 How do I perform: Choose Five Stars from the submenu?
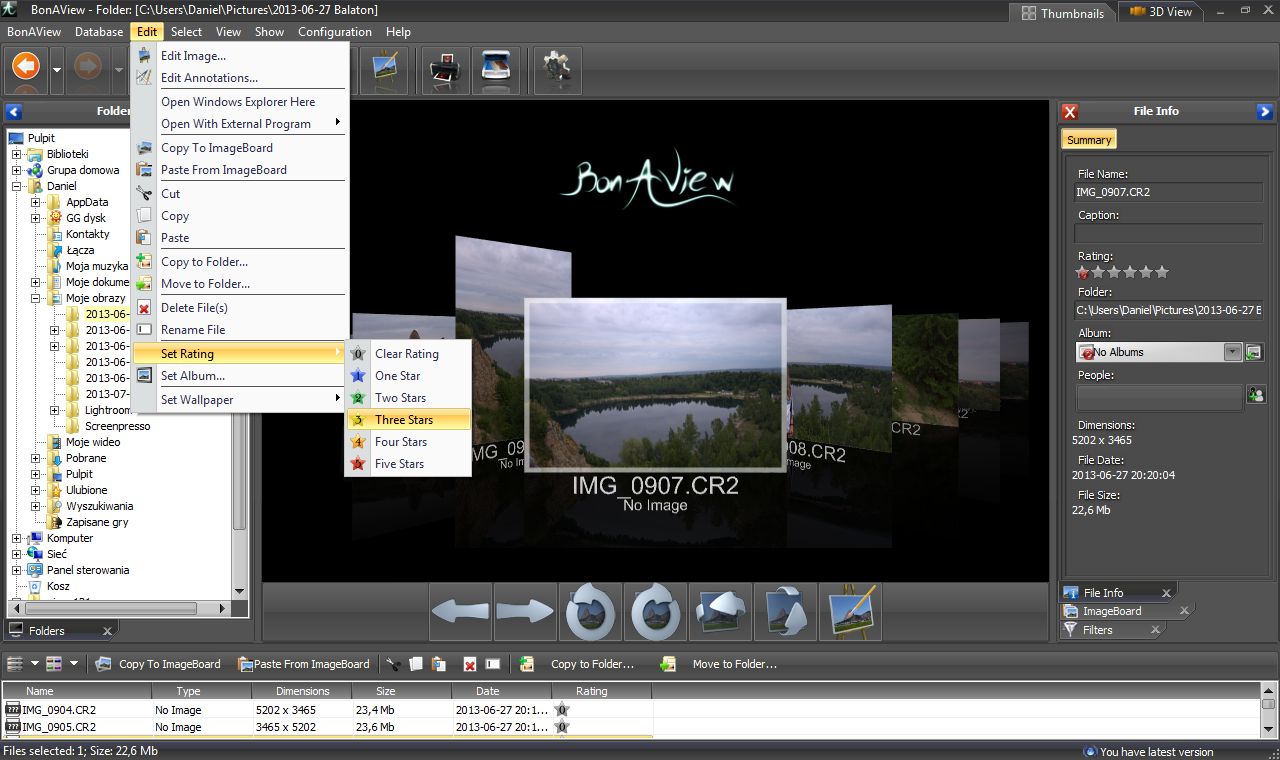(x=408, y=464)
